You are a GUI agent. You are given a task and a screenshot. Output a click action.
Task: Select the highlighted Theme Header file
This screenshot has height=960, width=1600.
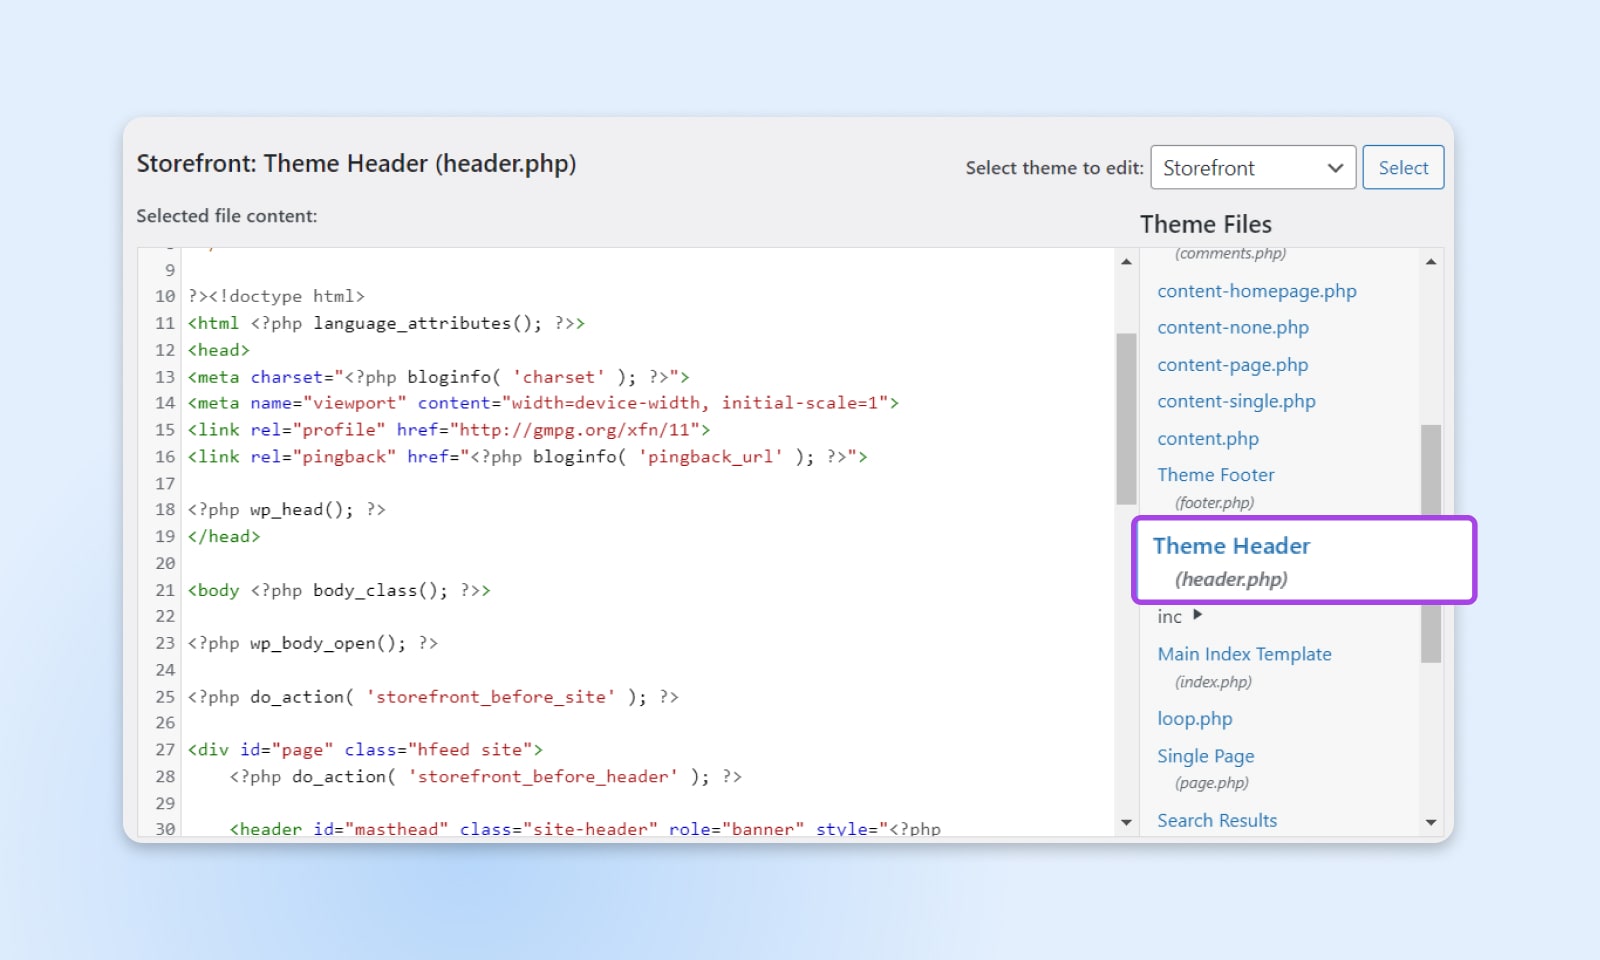(1231, 546)
